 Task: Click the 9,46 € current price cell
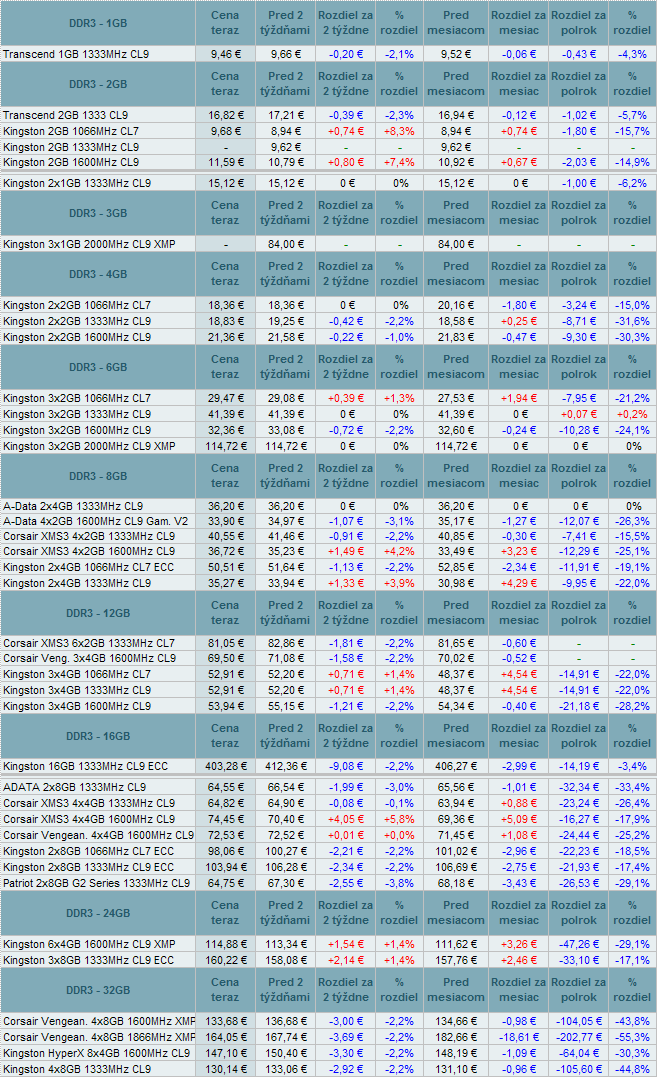225,54
